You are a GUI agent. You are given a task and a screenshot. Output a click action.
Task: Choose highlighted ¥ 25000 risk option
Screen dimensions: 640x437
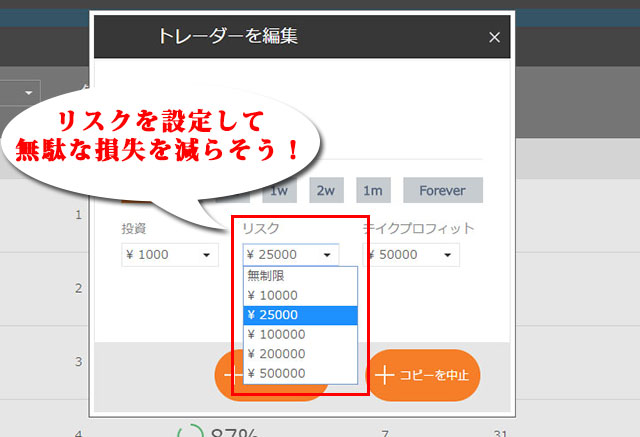tap(300, 315)
